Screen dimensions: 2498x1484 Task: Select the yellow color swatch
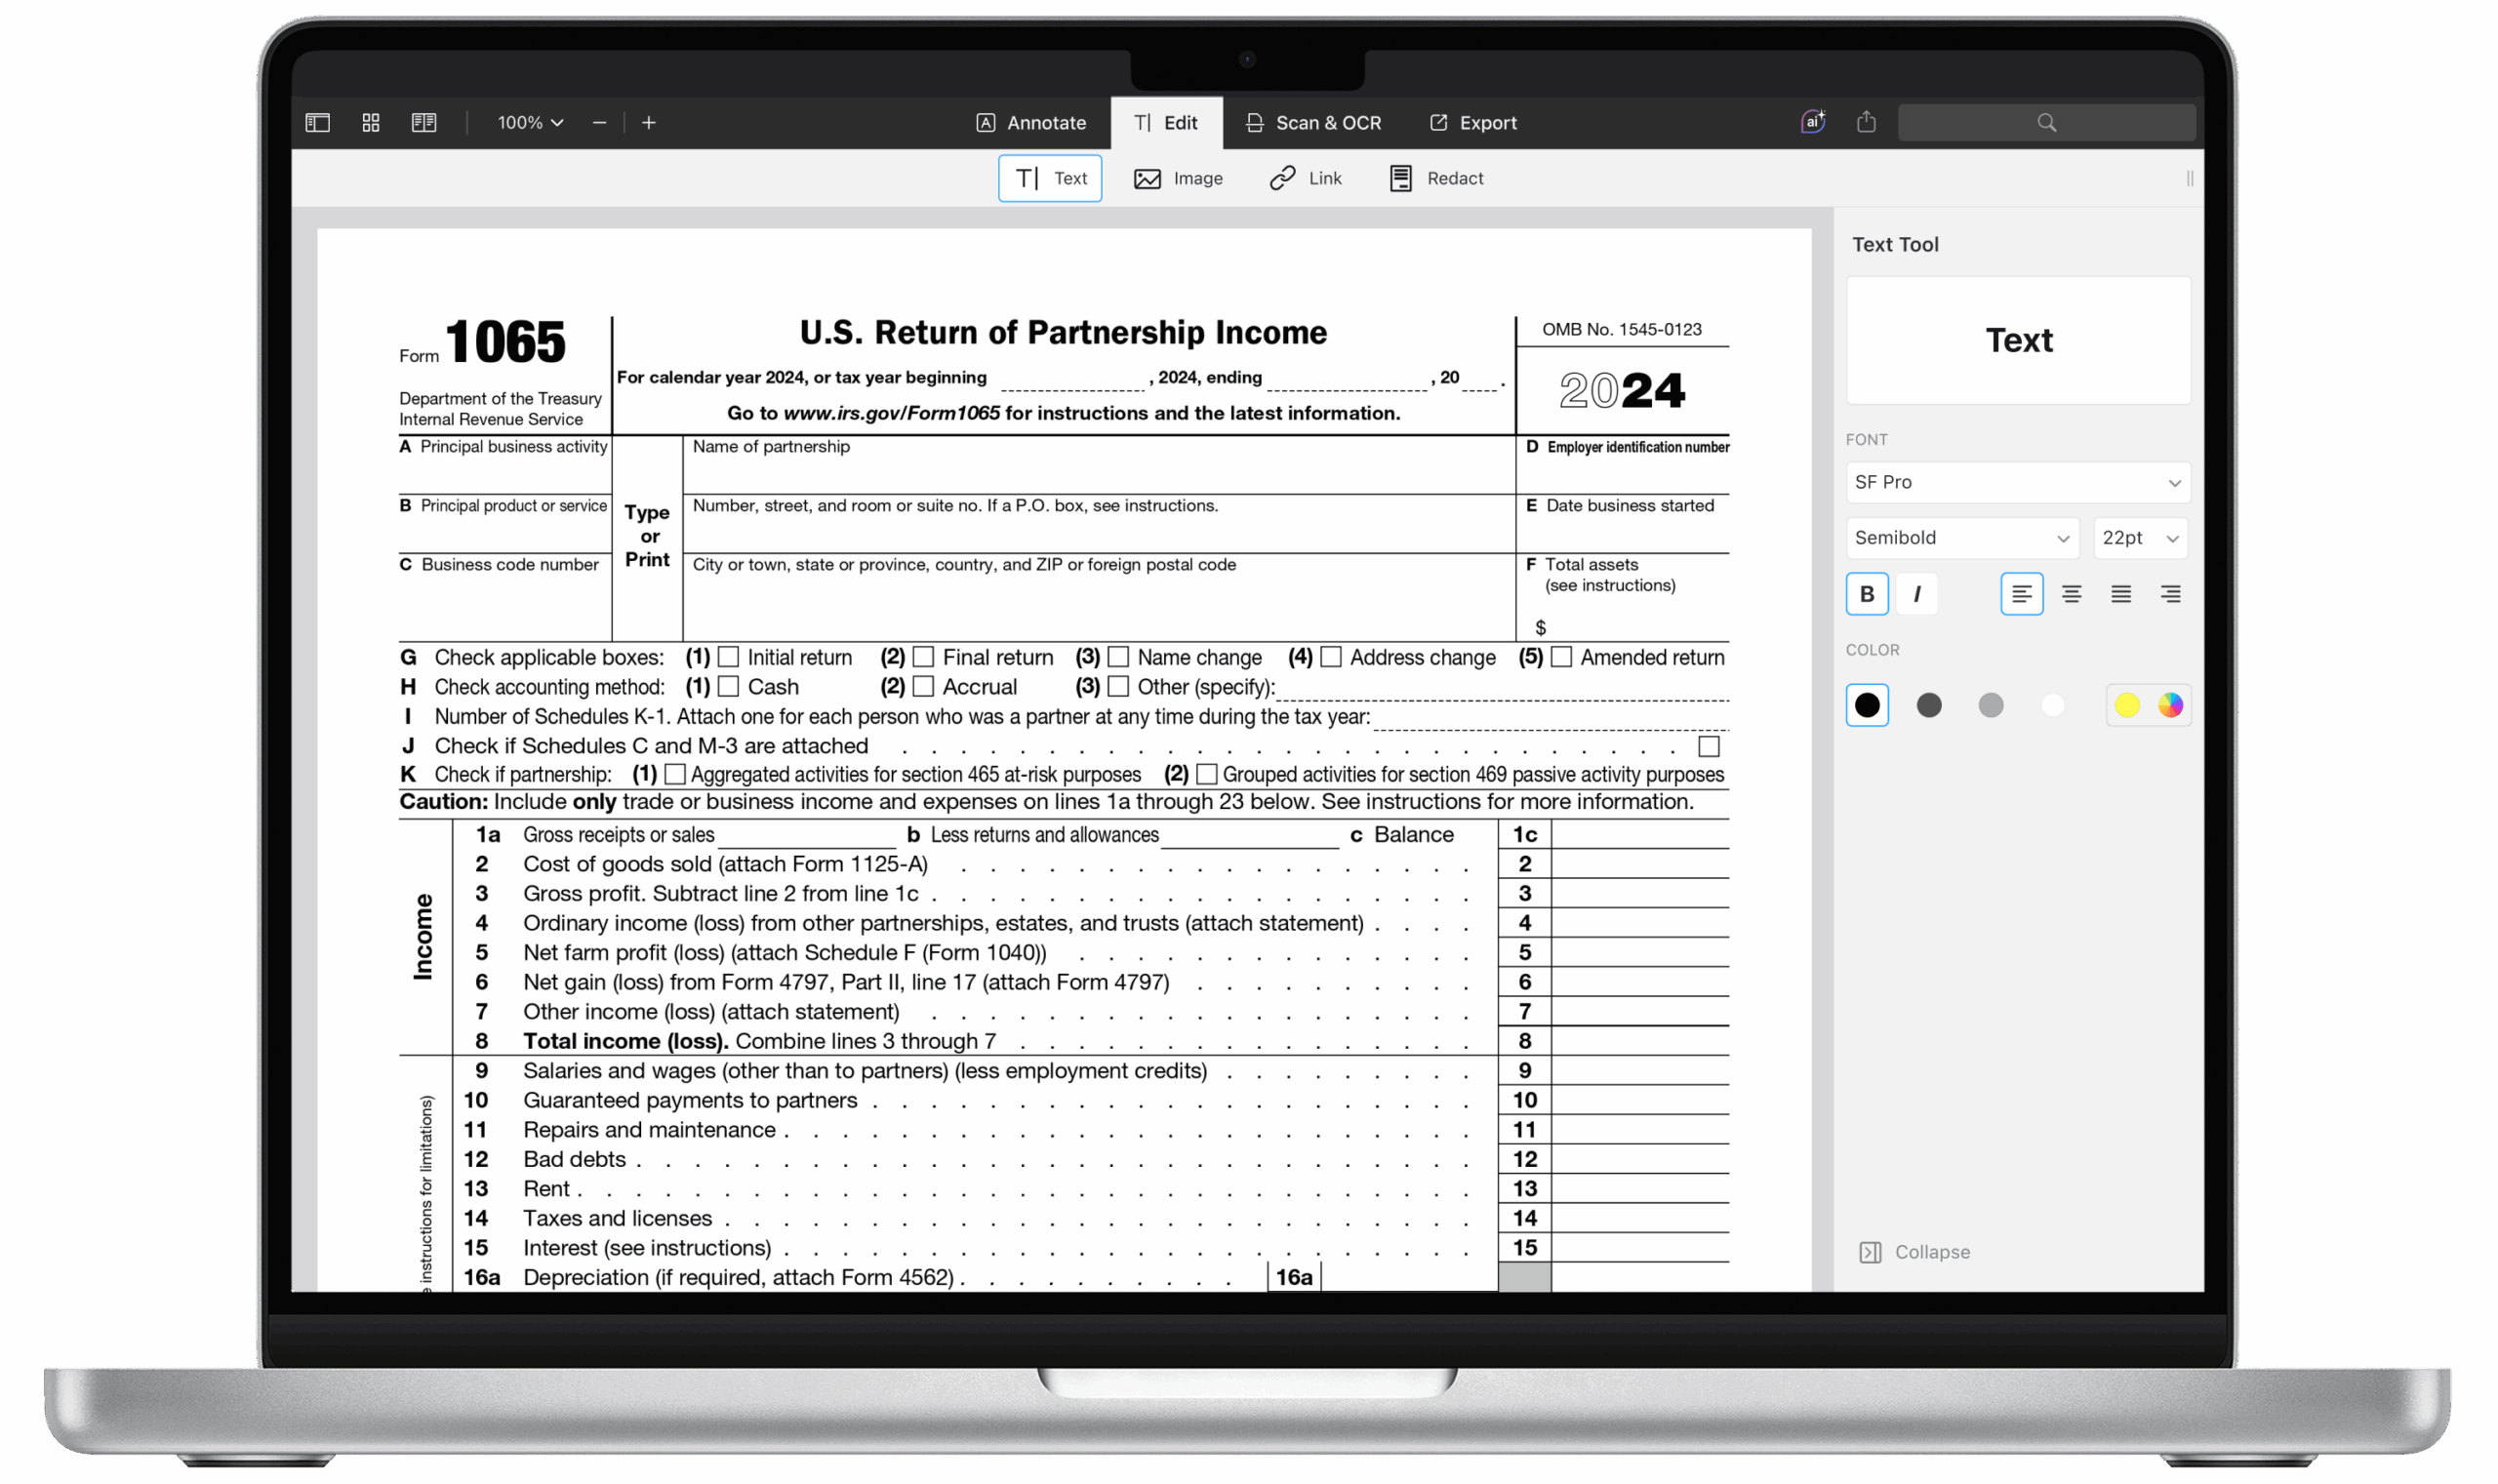(2127, 705)
